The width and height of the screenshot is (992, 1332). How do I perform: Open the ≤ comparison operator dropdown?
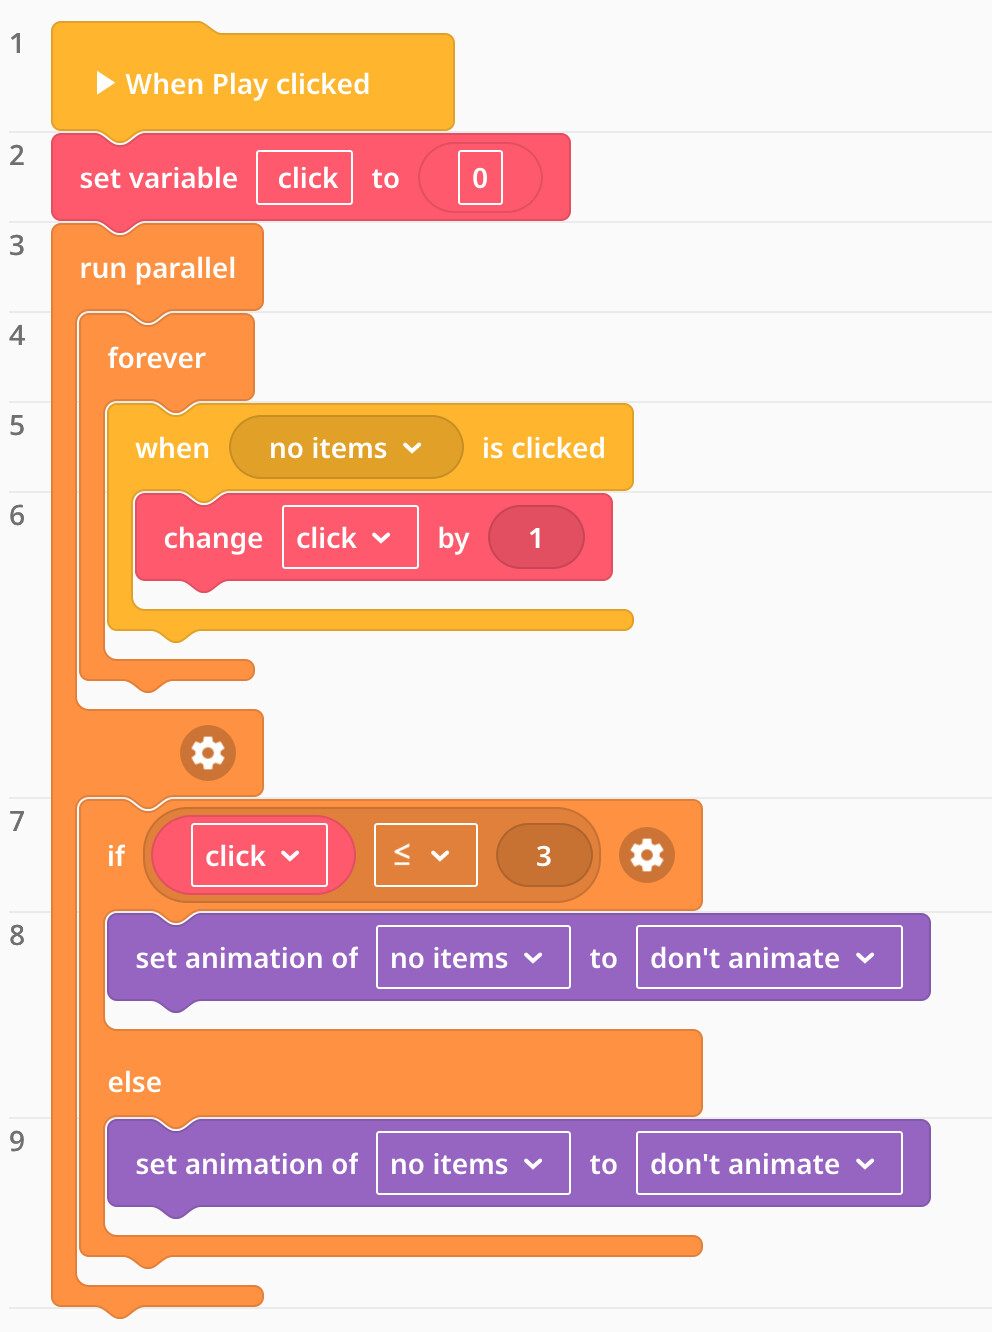point(425,856)
